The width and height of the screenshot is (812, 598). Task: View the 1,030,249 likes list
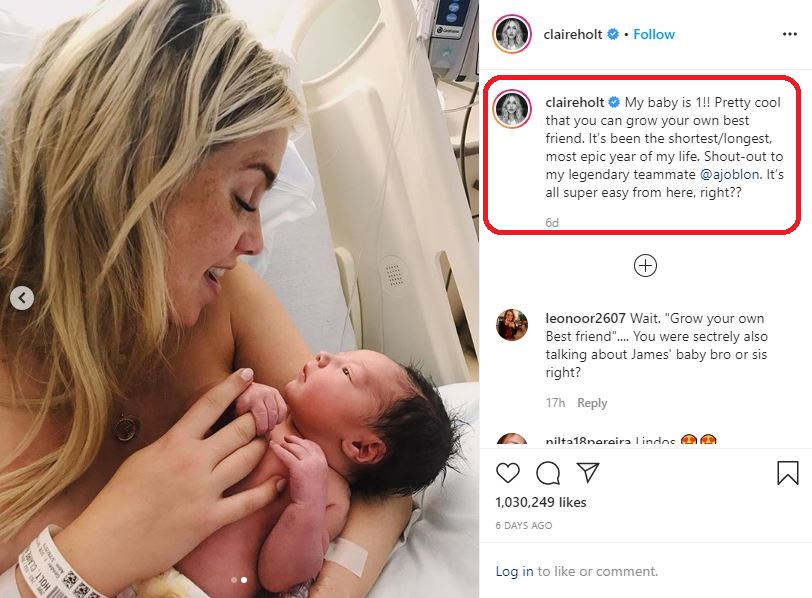point(541,502)
